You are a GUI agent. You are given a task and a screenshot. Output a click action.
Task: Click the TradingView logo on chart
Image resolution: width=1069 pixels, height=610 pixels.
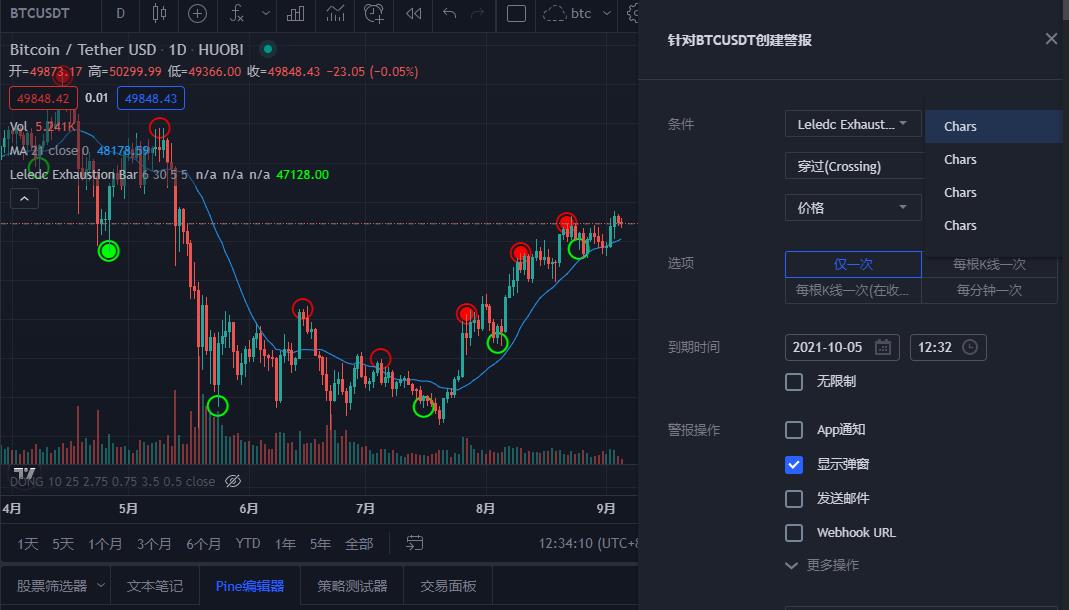(24, 474)
